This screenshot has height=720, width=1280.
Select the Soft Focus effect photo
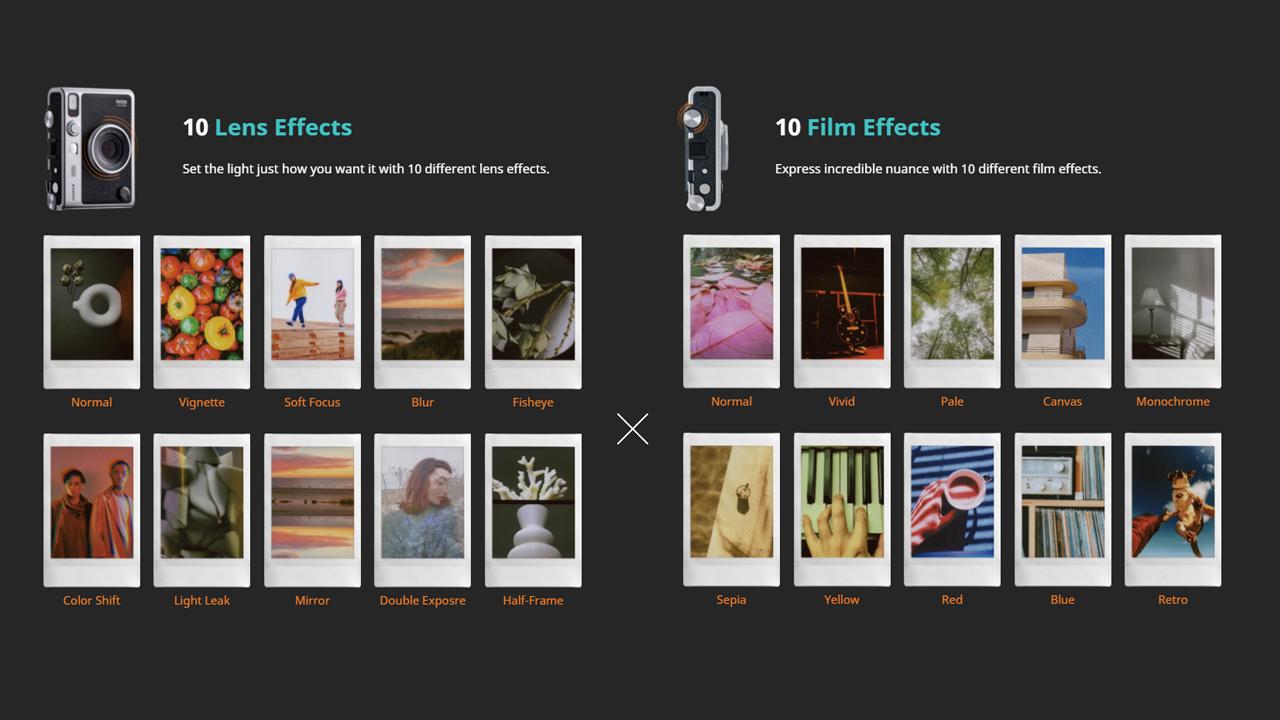coord(312,312)
